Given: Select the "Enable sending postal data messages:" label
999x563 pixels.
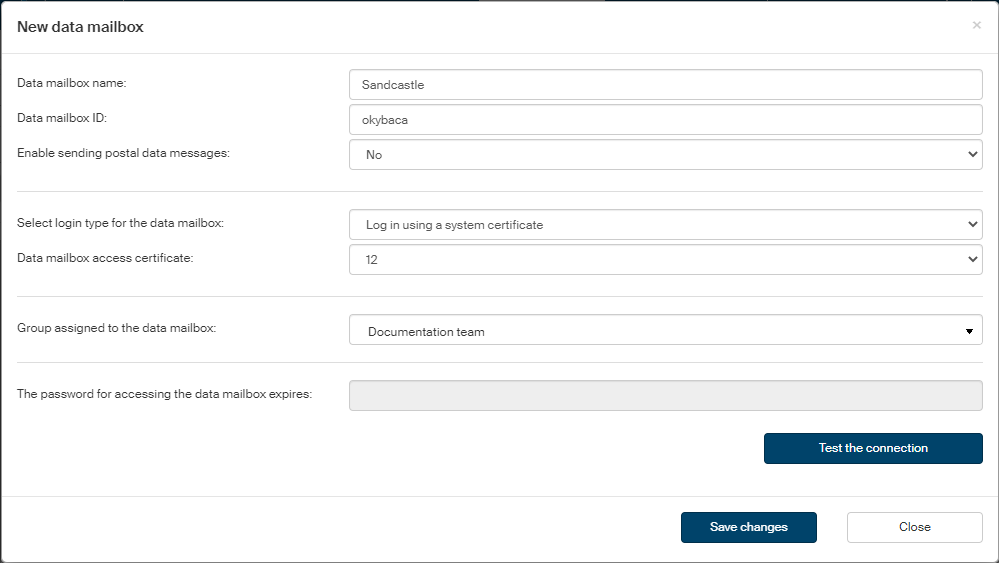Looking at the screenshot, I should (x=123, y=153).
